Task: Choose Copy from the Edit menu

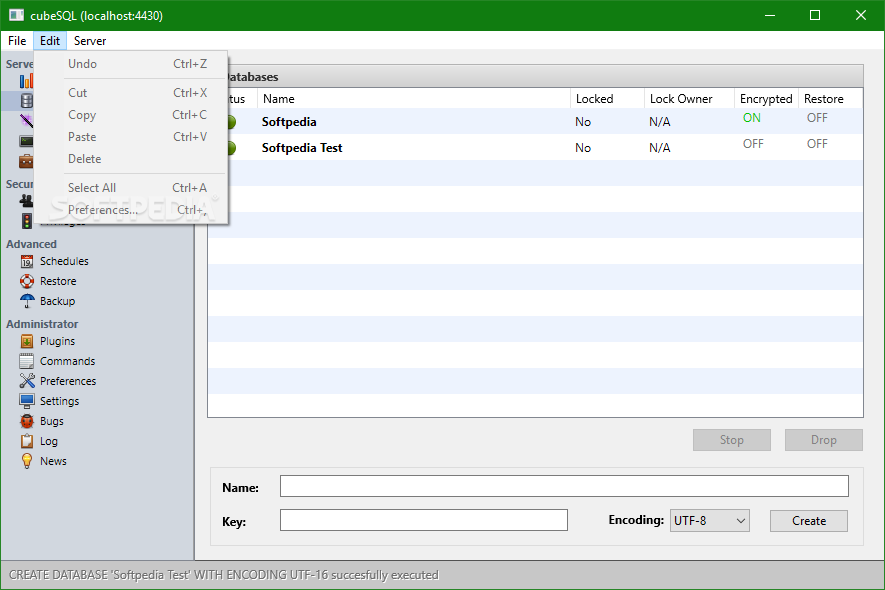Action: coord(131,115)
